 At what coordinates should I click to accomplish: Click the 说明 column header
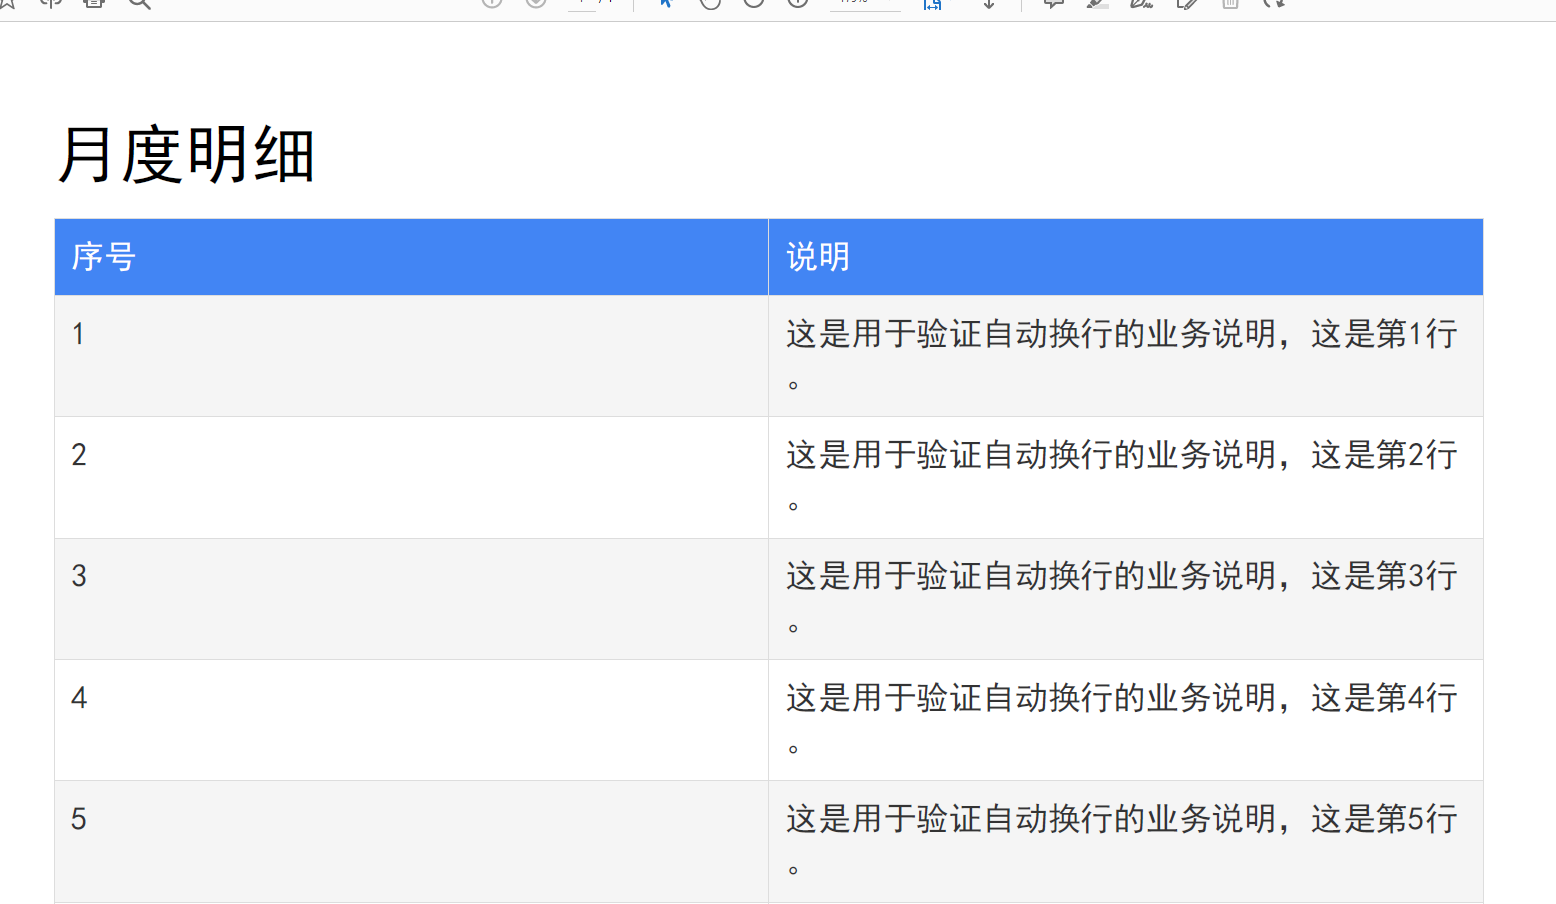tap(1125, 257)
